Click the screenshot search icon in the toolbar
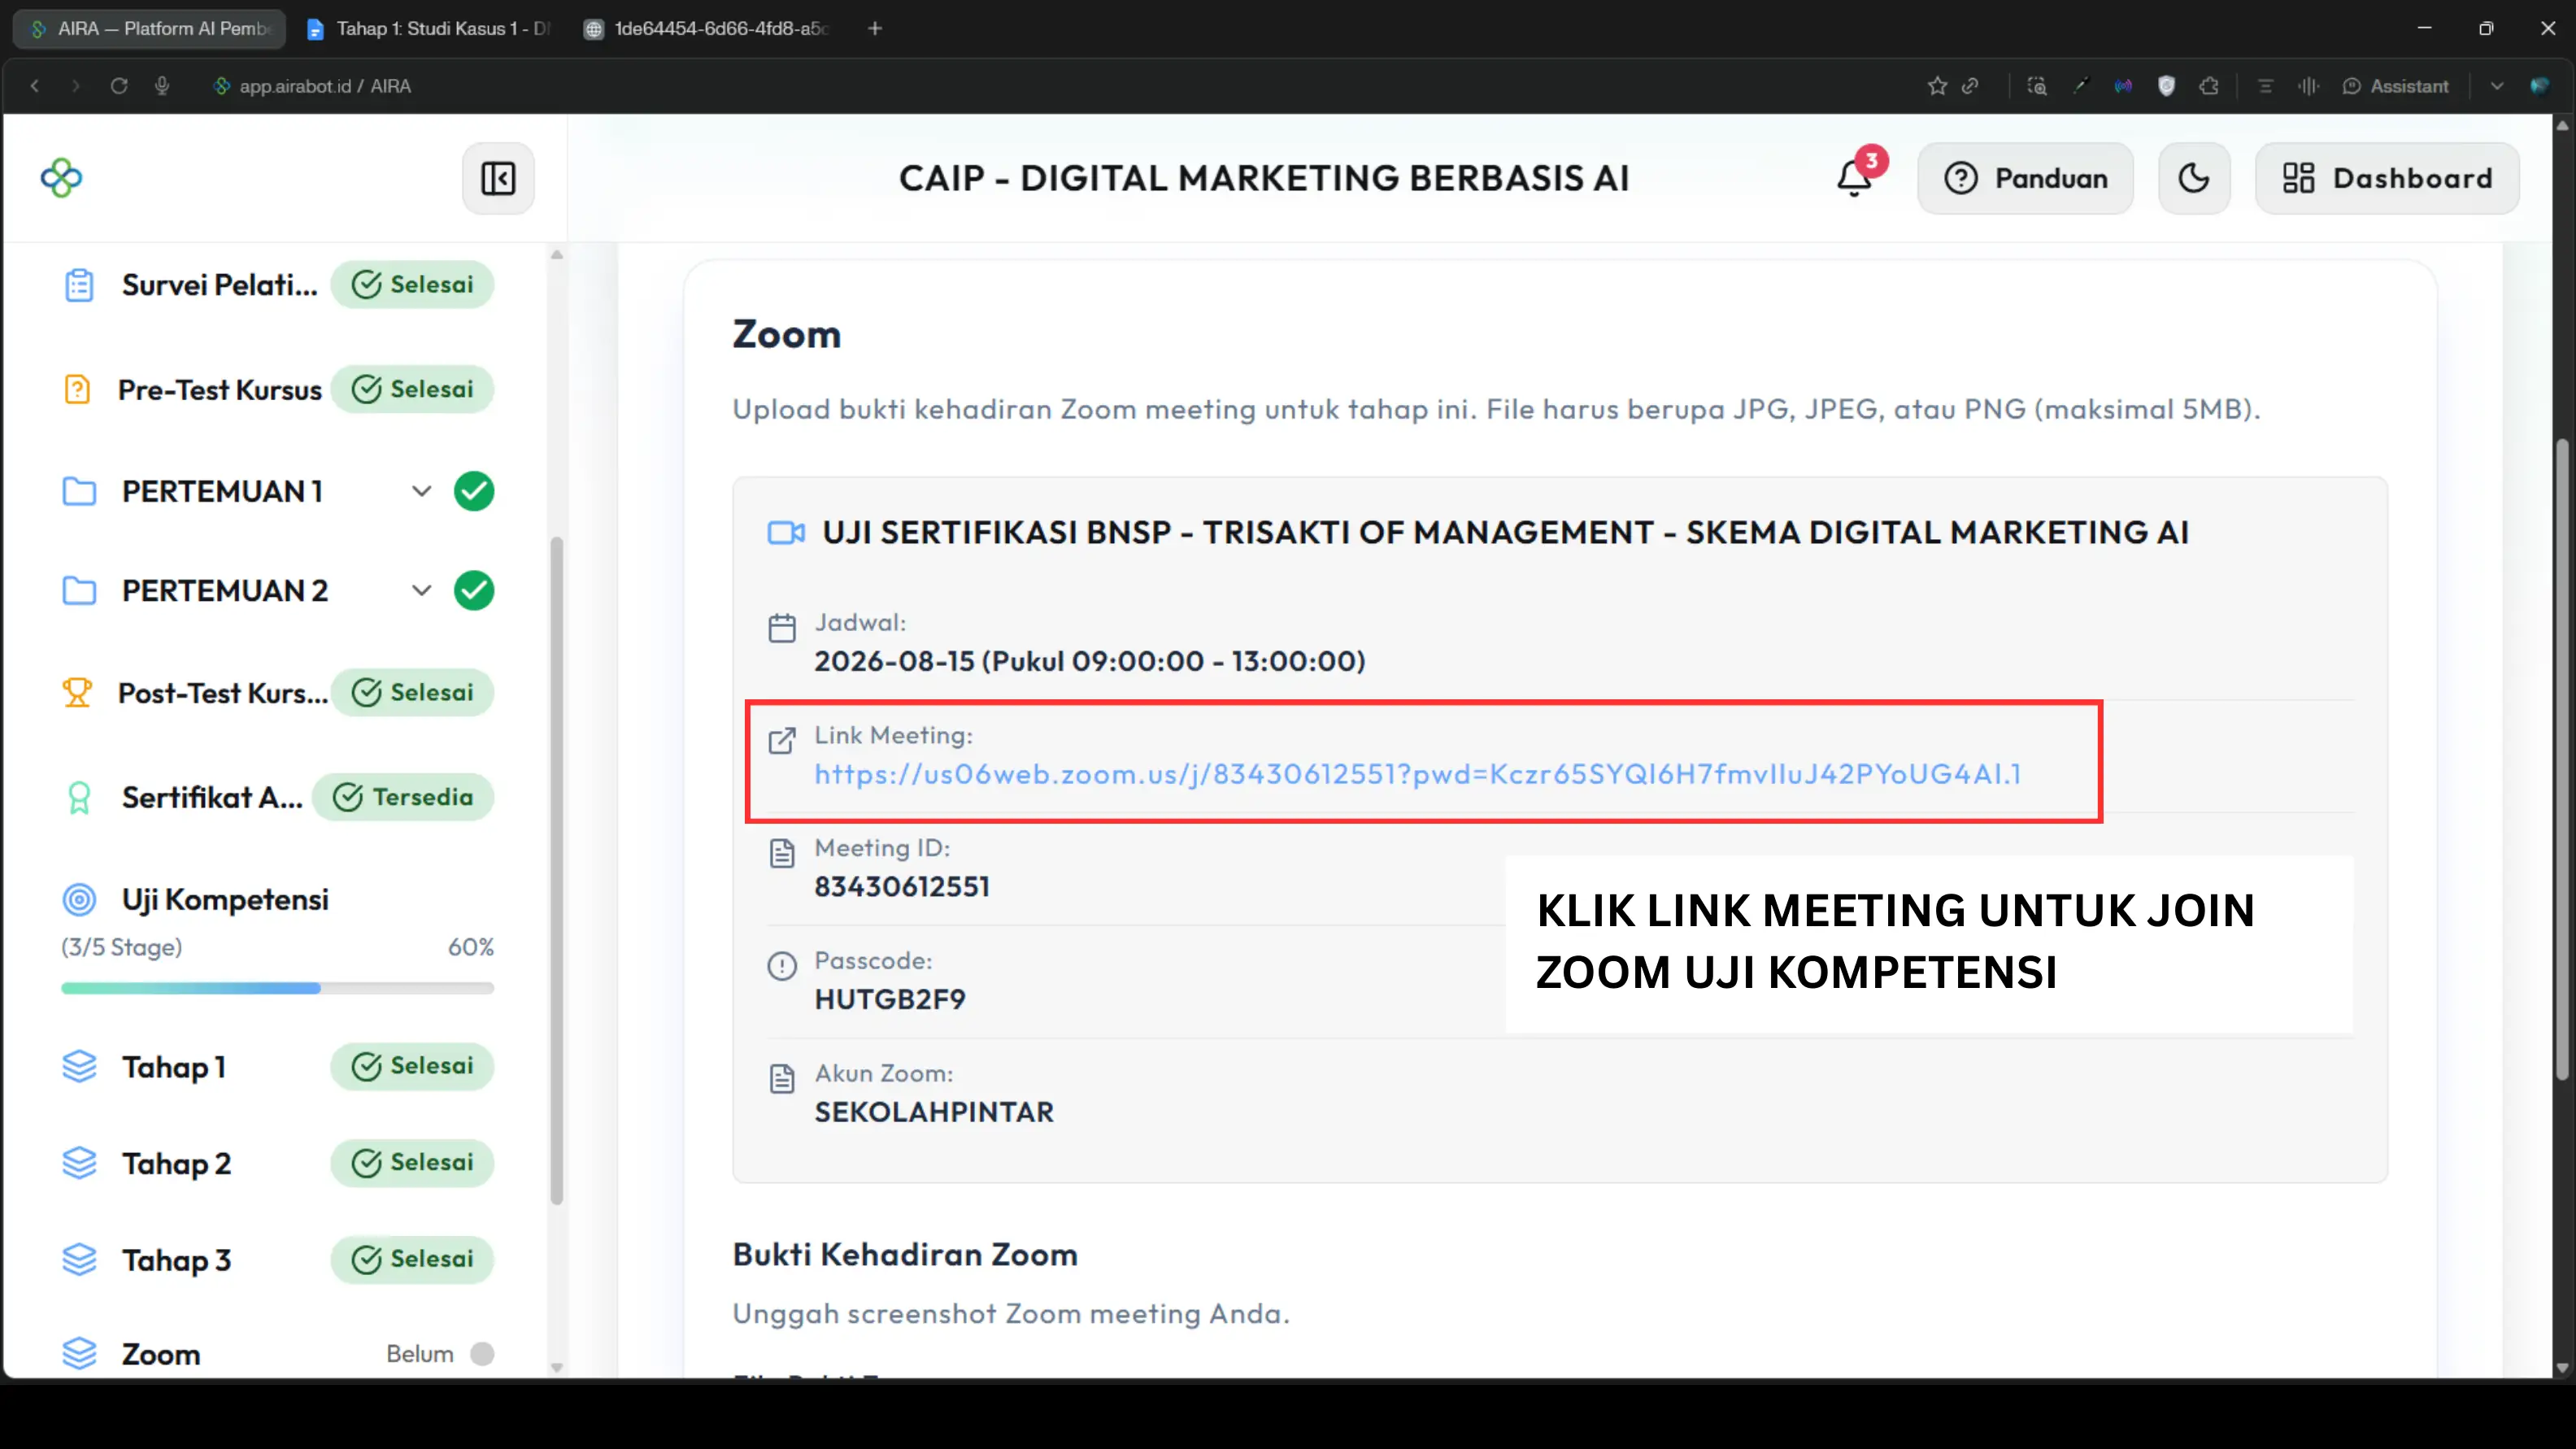The image size is (2576, 1449). click(2037, 86)
